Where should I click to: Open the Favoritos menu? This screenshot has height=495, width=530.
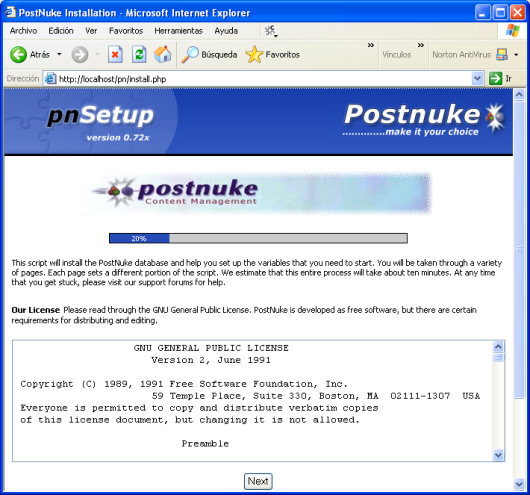126,31
